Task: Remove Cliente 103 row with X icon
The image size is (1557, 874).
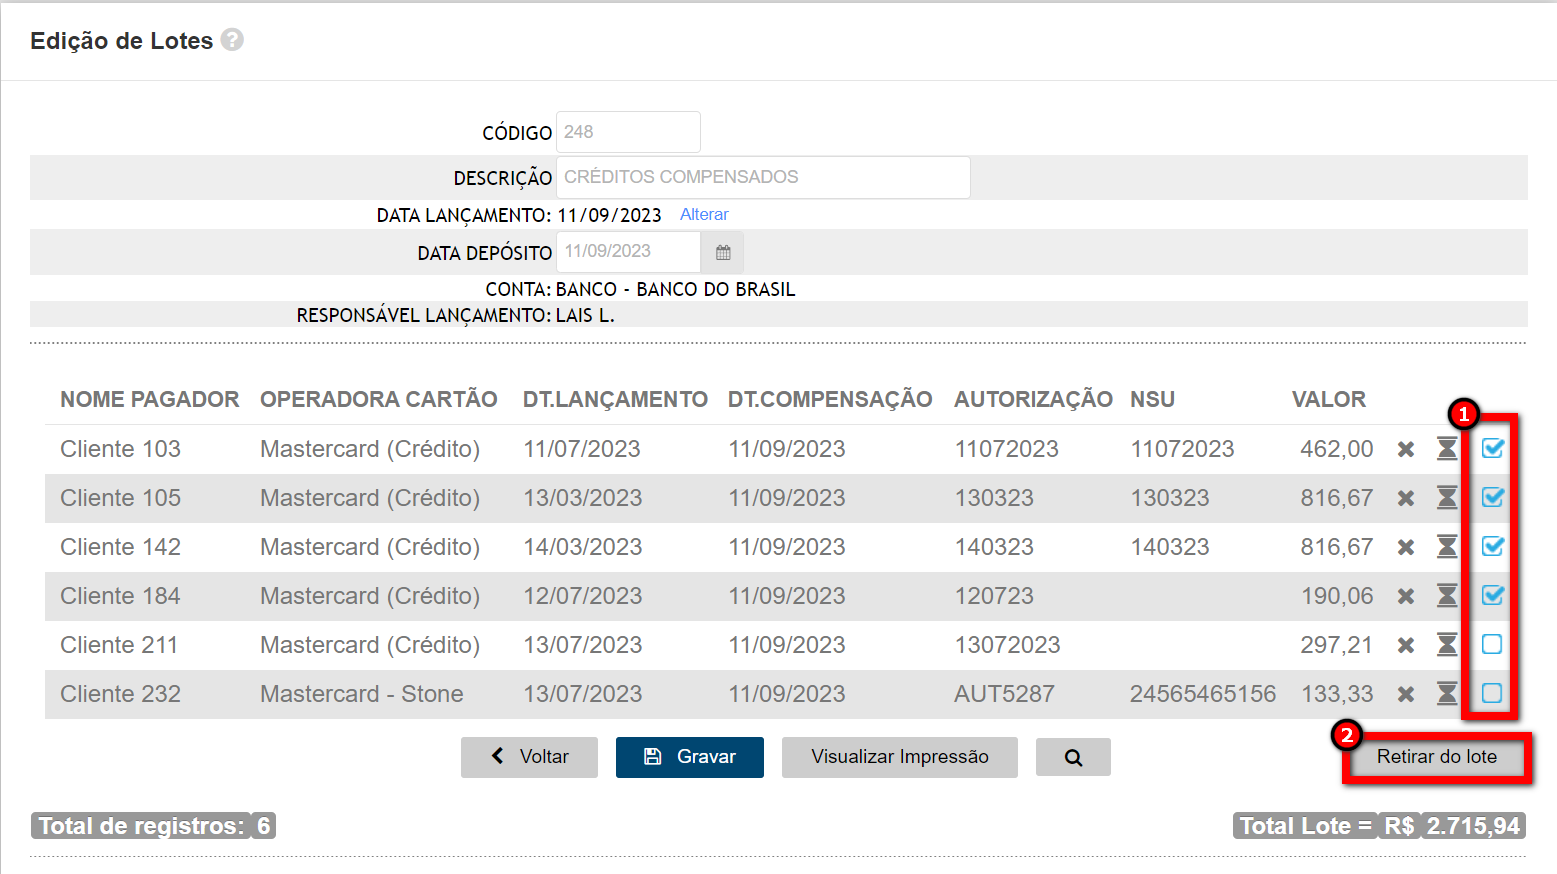Action: pos(1406,449)
